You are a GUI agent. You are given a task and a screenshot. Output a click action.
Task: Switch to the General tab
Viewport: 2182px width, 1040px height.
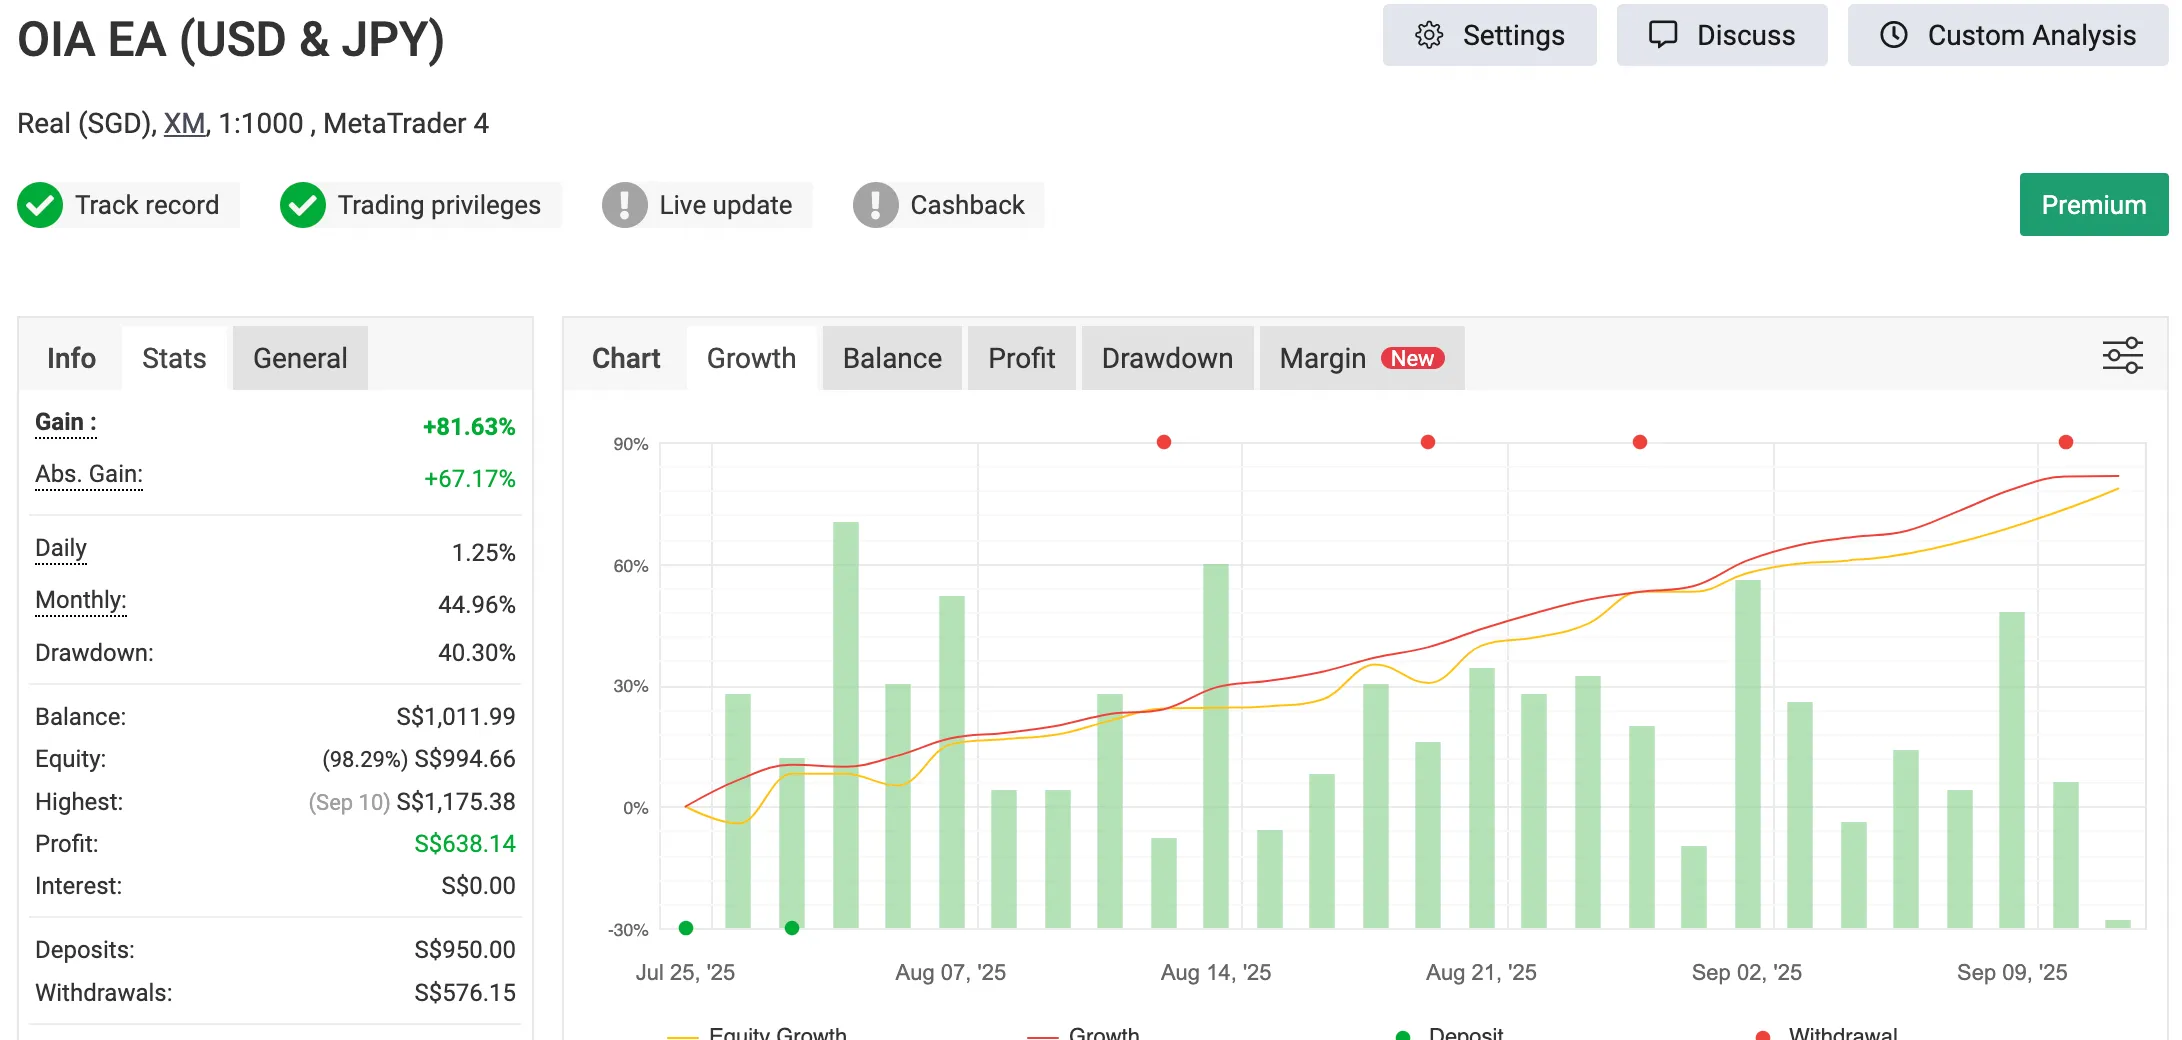(300, 358)
